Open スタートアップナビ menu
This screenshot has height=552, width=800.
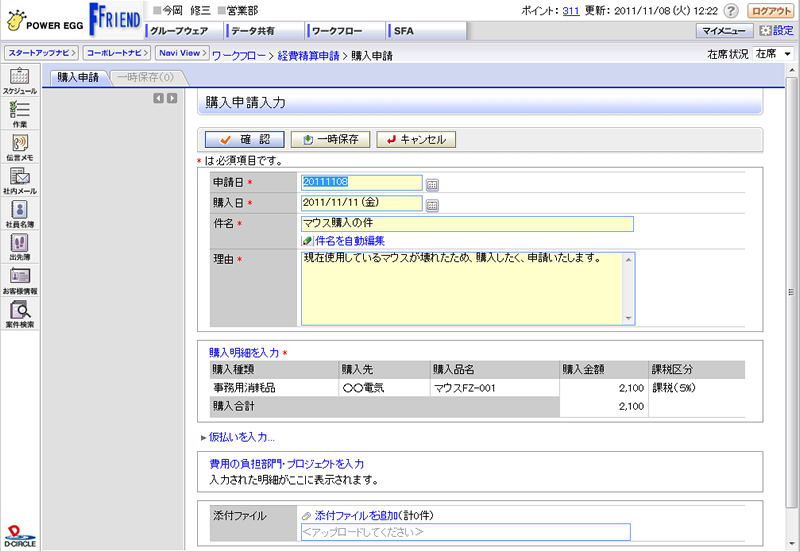click(41, 53)
